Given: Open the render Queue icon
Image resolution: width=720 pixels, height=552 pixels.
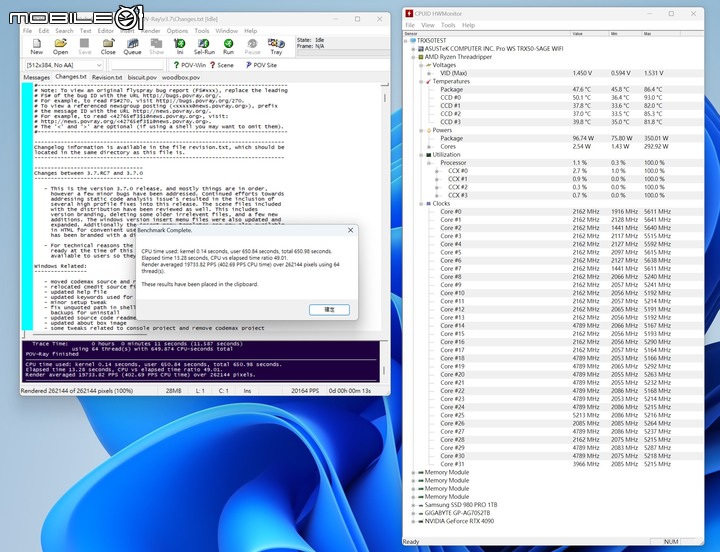Looking at the screenshot, I should click(132, 44).
